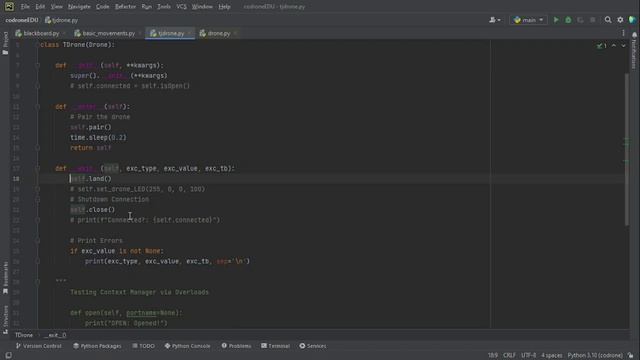Switch to blackboard.py editor tab
This screenshot has width=640, height=360.
coord(41,33)
